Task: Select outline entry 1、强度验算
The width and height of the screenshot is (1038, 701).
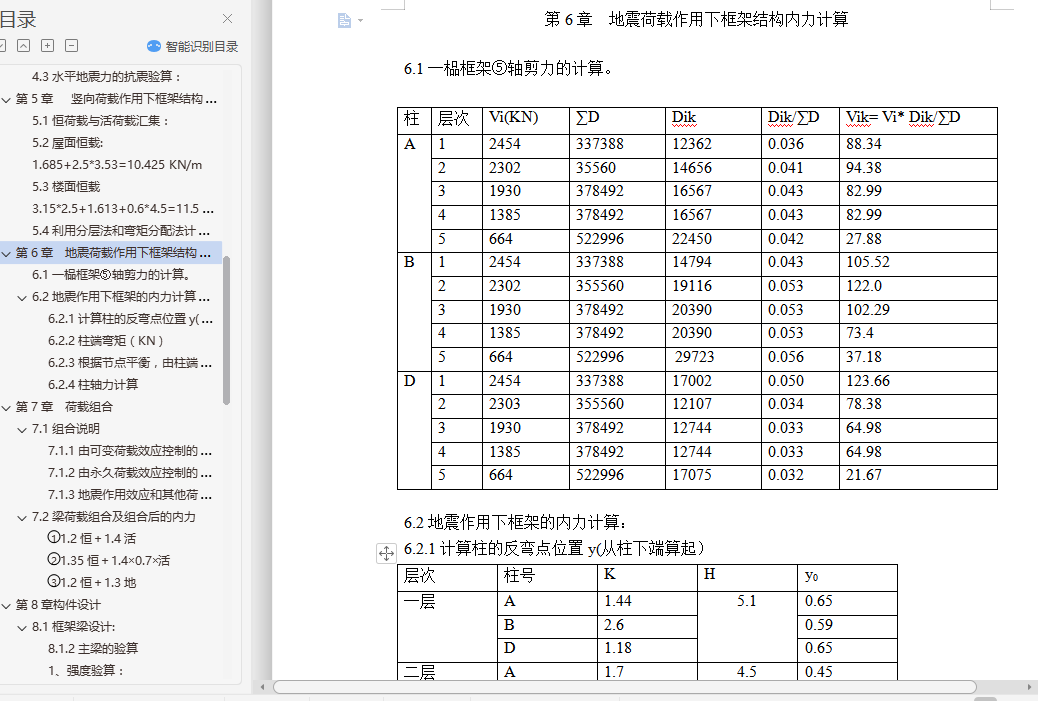Action: tap(86, 671)
